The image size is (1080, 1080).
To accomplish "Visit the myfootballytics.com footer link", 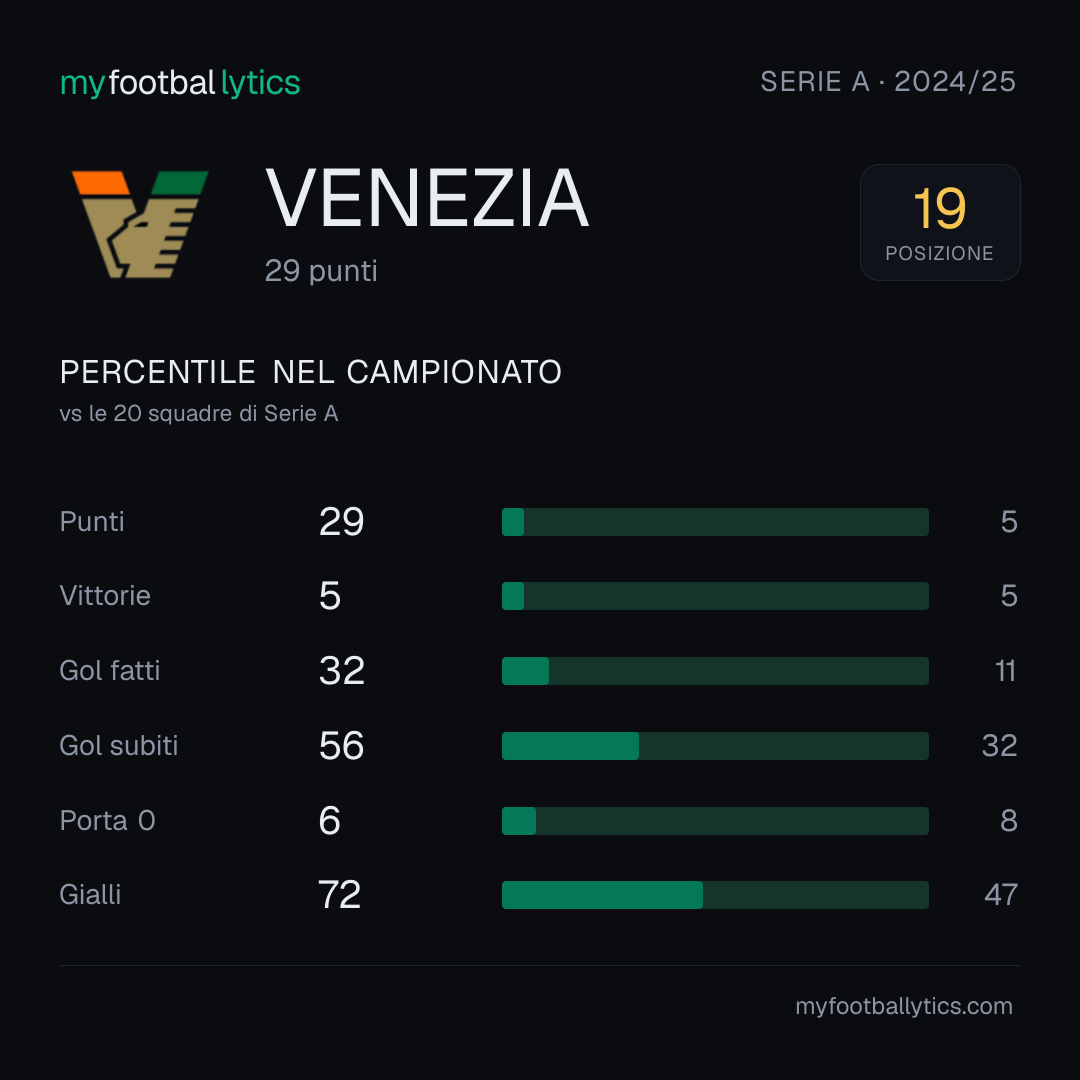I will pyautogui.click(x=904, y=1006).
